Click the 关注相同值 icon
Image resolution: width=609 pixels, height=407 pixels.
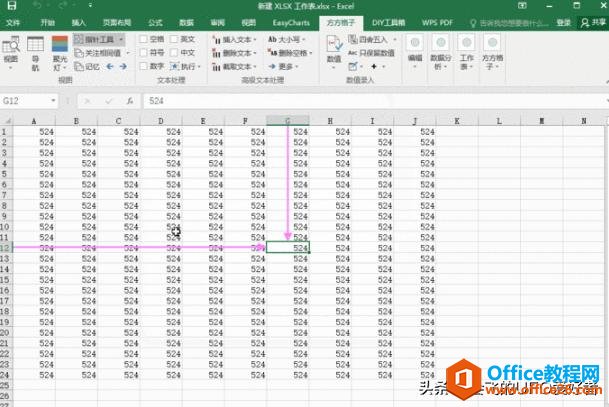[x=79, y=53]
